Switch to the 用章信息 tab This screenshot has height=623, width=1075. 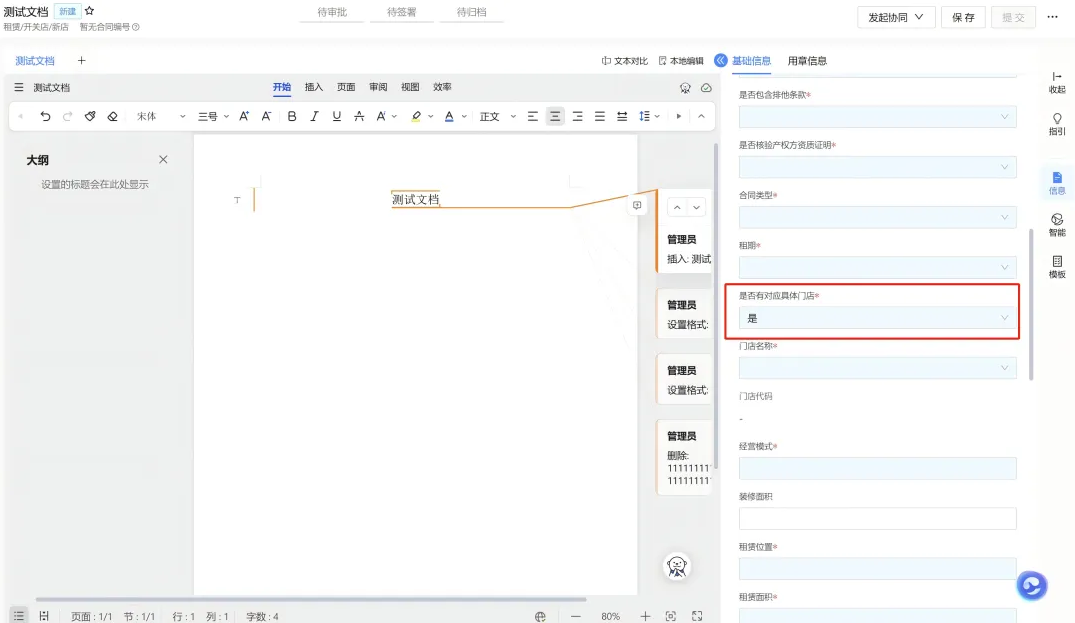807,61
